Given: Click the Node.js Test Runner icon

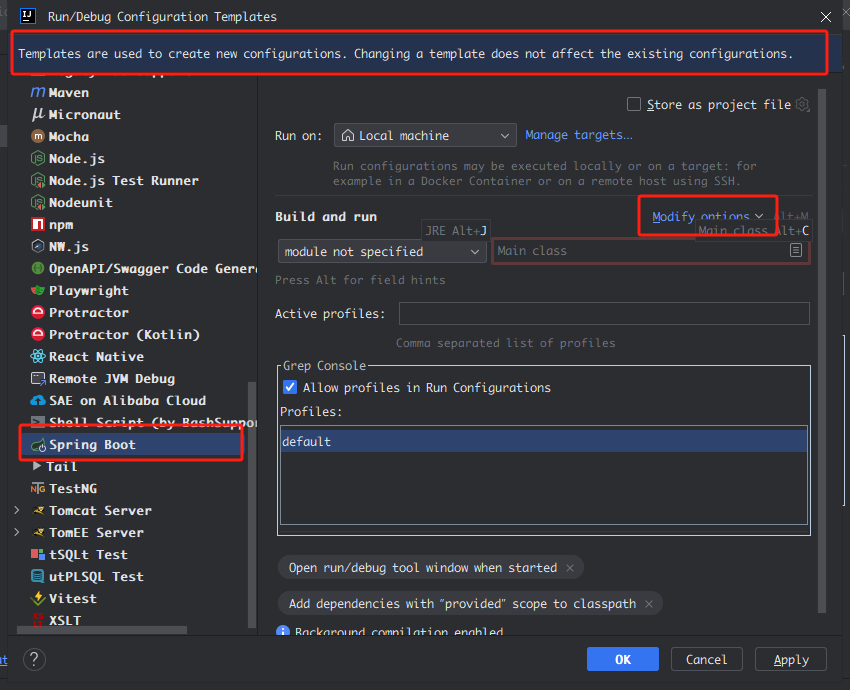Looking at the screenshot, I should (x=38, y=180).
